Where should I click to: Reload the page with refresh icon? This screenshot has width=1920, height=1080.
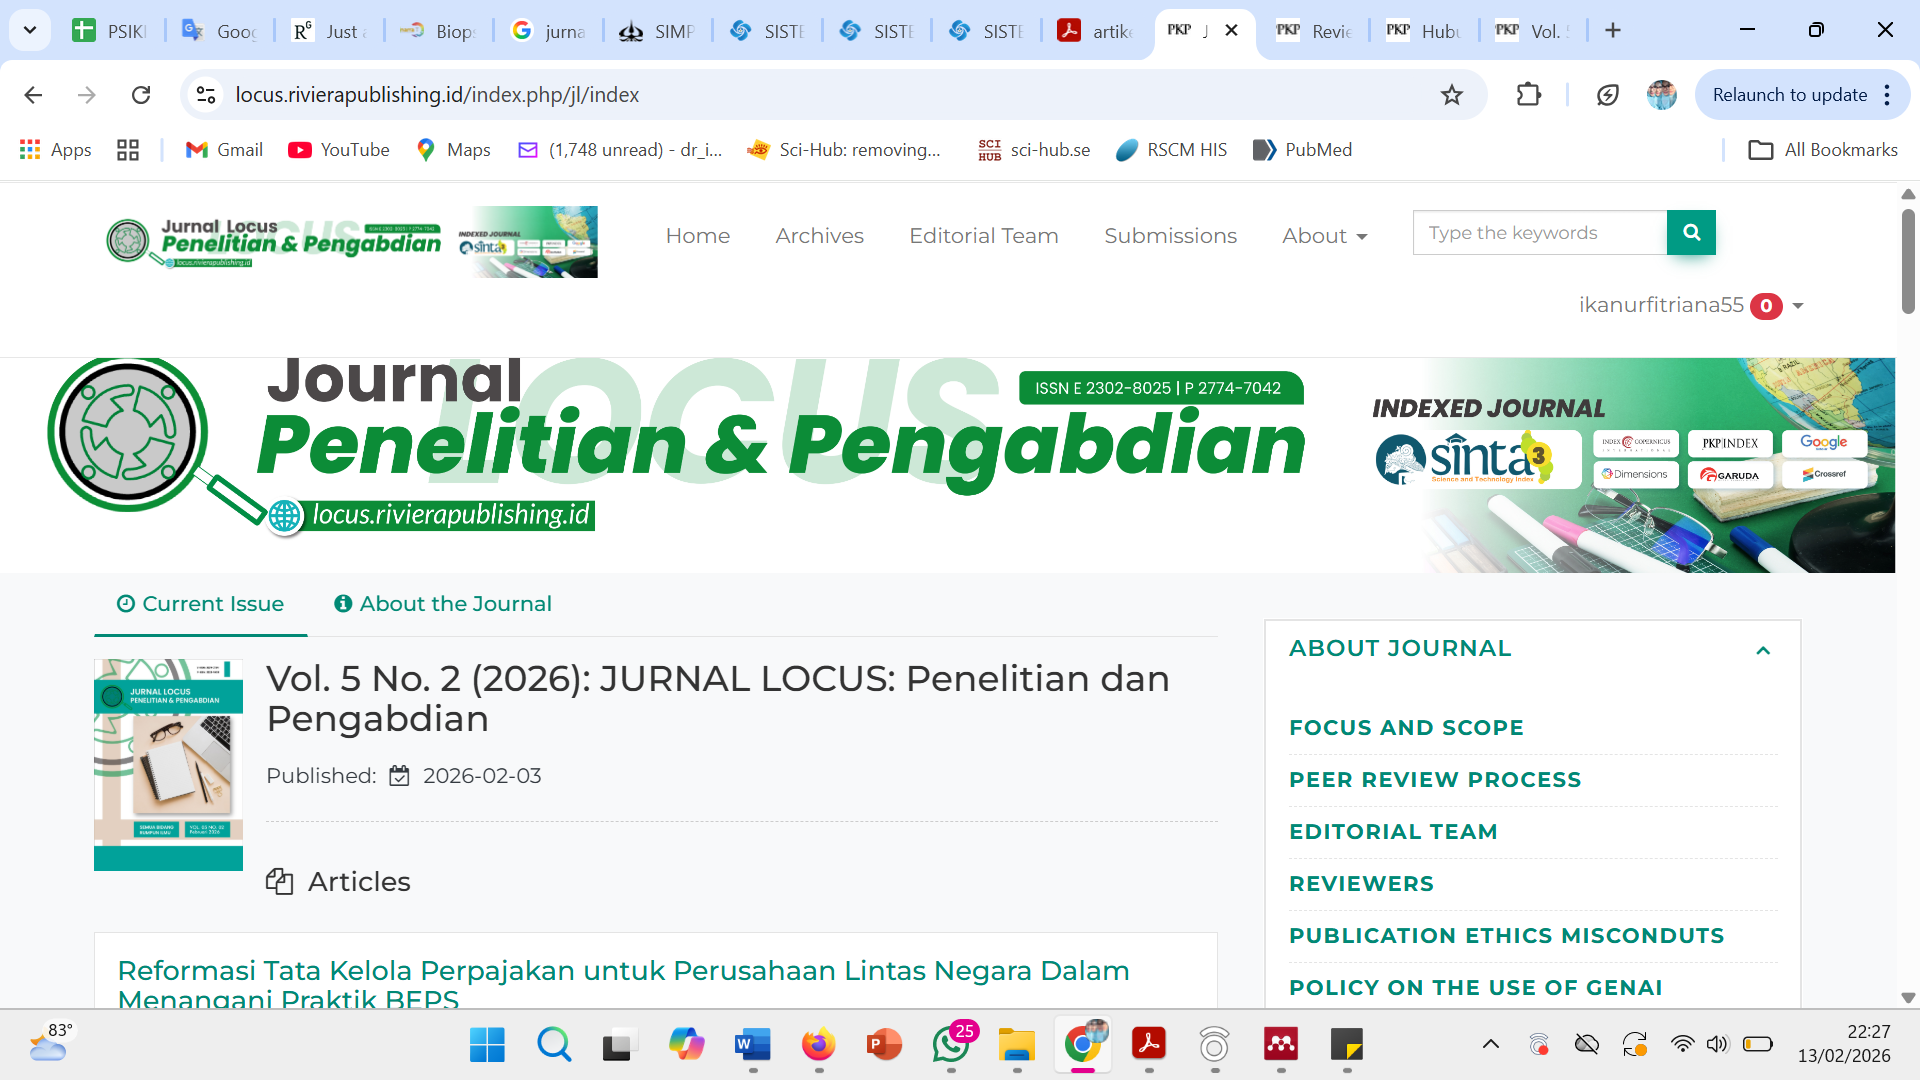click(141, 95)
